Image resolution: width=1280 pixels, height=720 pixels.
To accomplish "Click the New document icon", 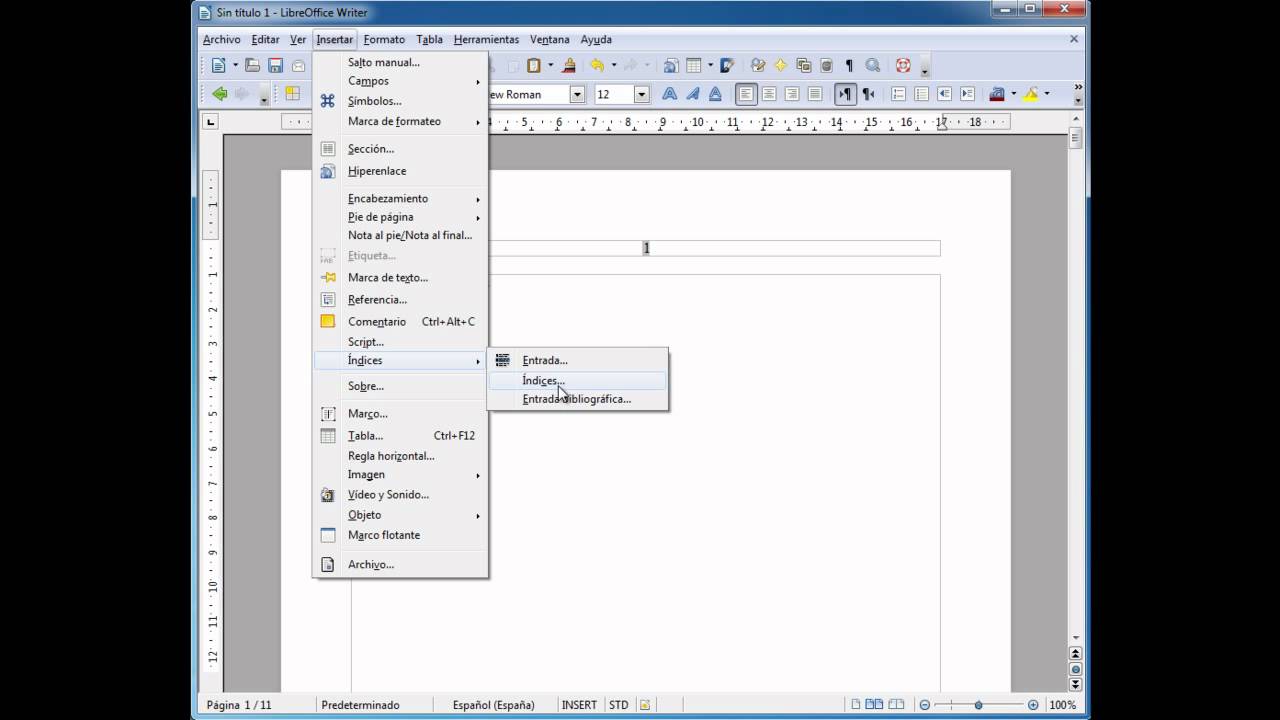I will tap(219, 66).
